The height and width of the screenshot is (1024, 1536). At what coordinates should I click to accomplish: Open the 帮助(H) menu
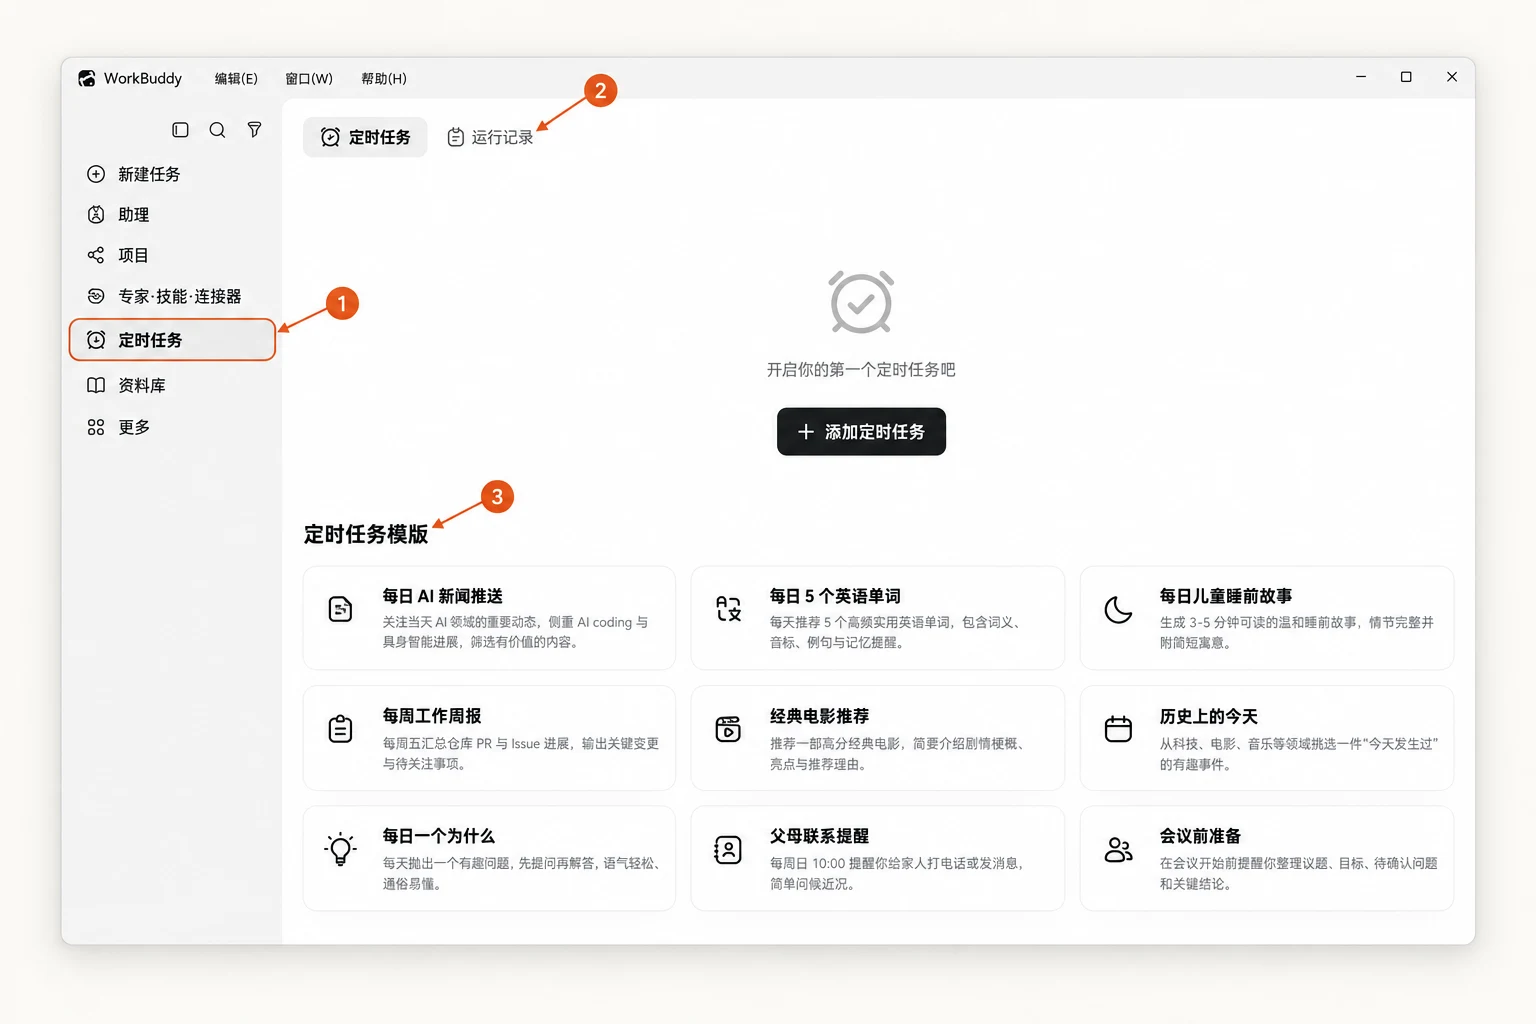[384, 78]
